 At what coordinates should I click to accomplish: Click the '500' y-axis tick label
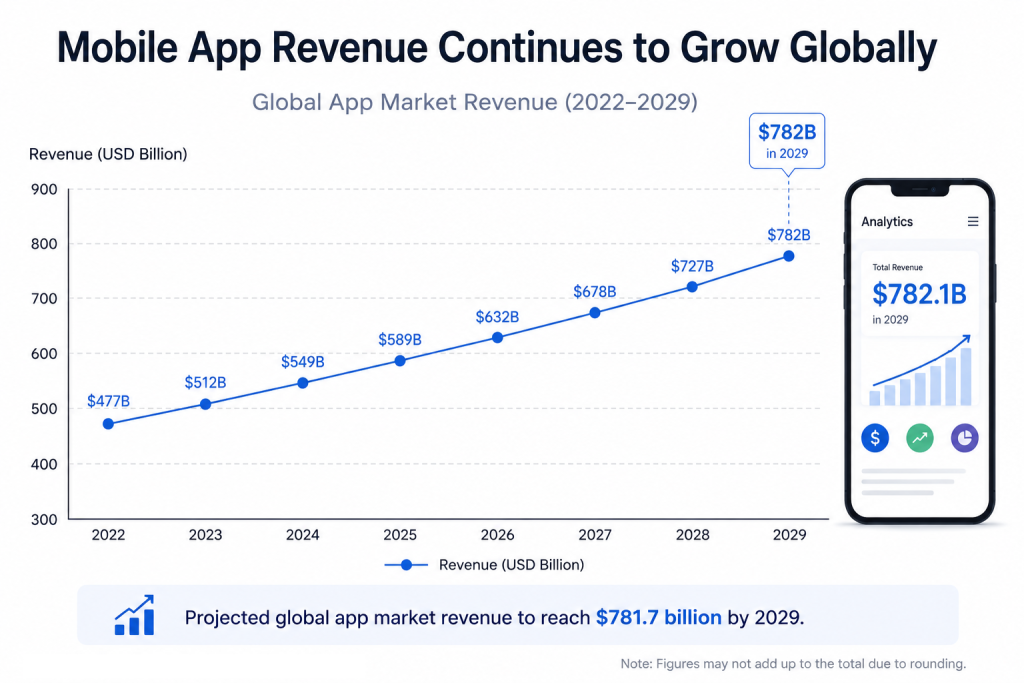coord(44,409)
